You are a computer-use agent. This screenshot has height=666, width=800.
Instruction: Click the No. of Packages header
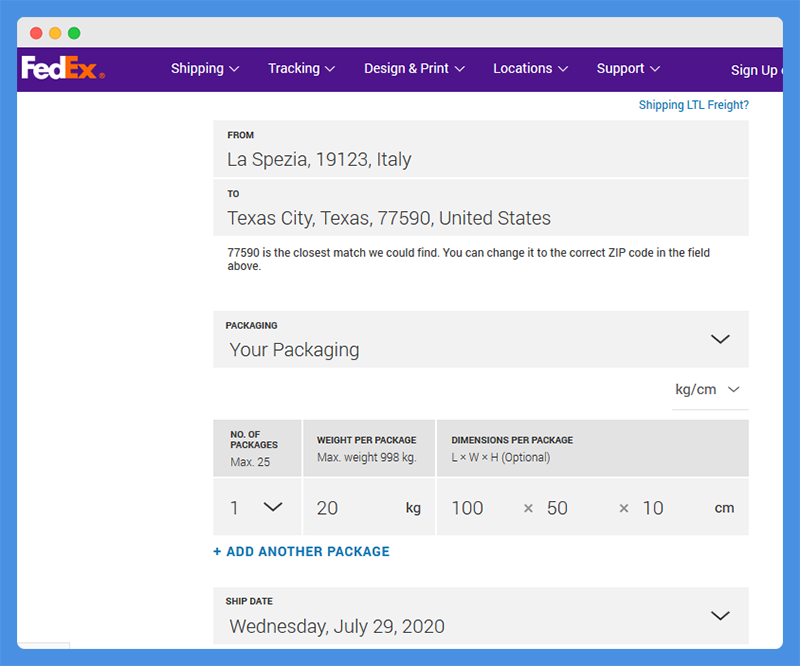coord(257,448)
